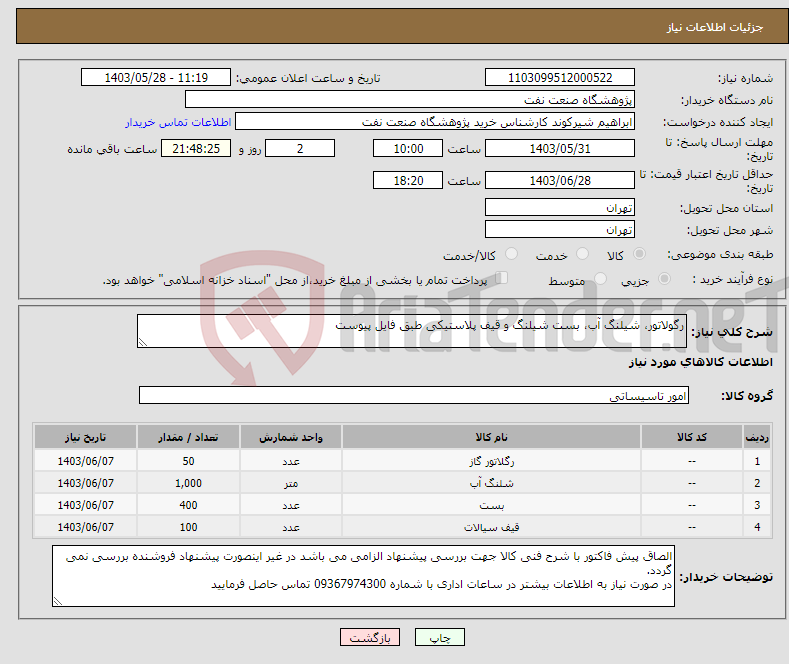The height and width of the screenshot is (664, 789).
Task: Click the quantity 100 cell
Action: coord(188,527)
